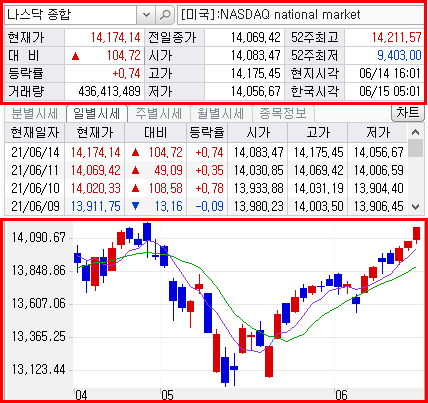Click the 현재일자 column header

click(35, 133)
